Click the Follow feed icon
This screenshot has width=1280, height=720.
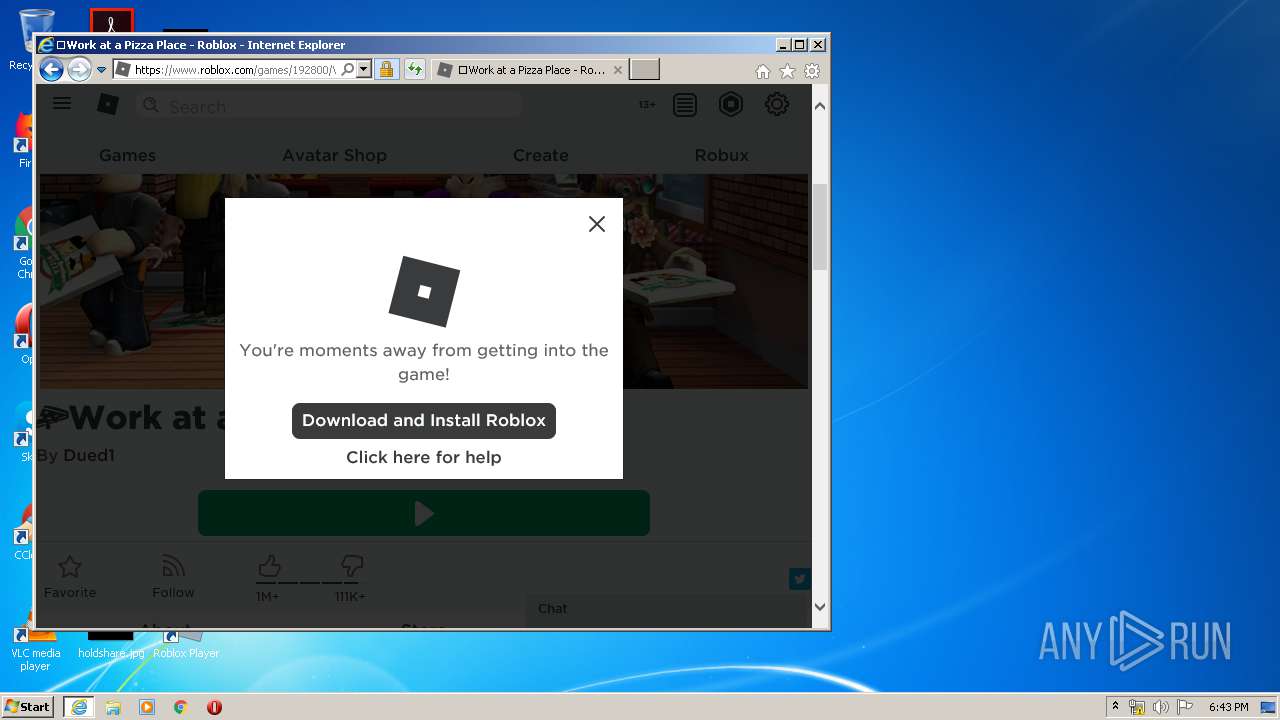coord(173,567)
